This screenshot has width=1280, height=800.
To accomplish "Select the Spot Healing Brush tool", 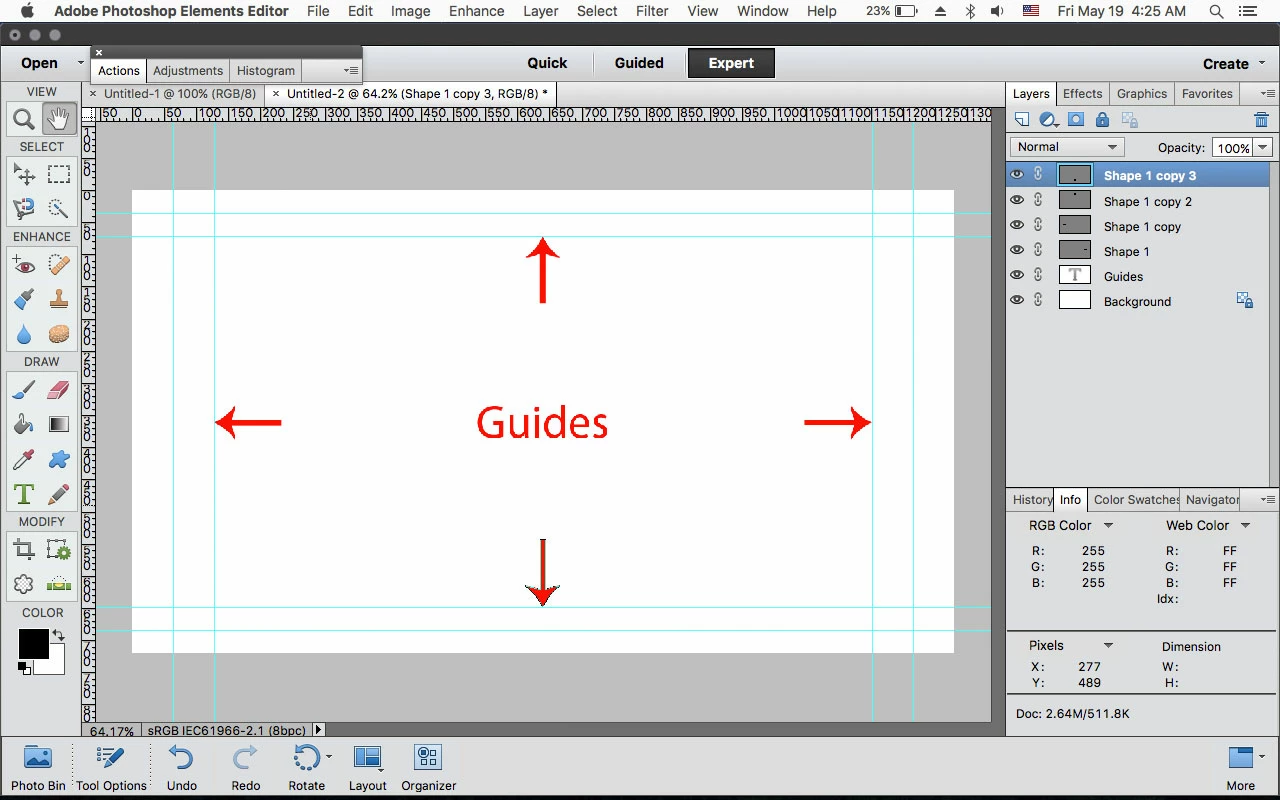I will click(x=59, y=265).
